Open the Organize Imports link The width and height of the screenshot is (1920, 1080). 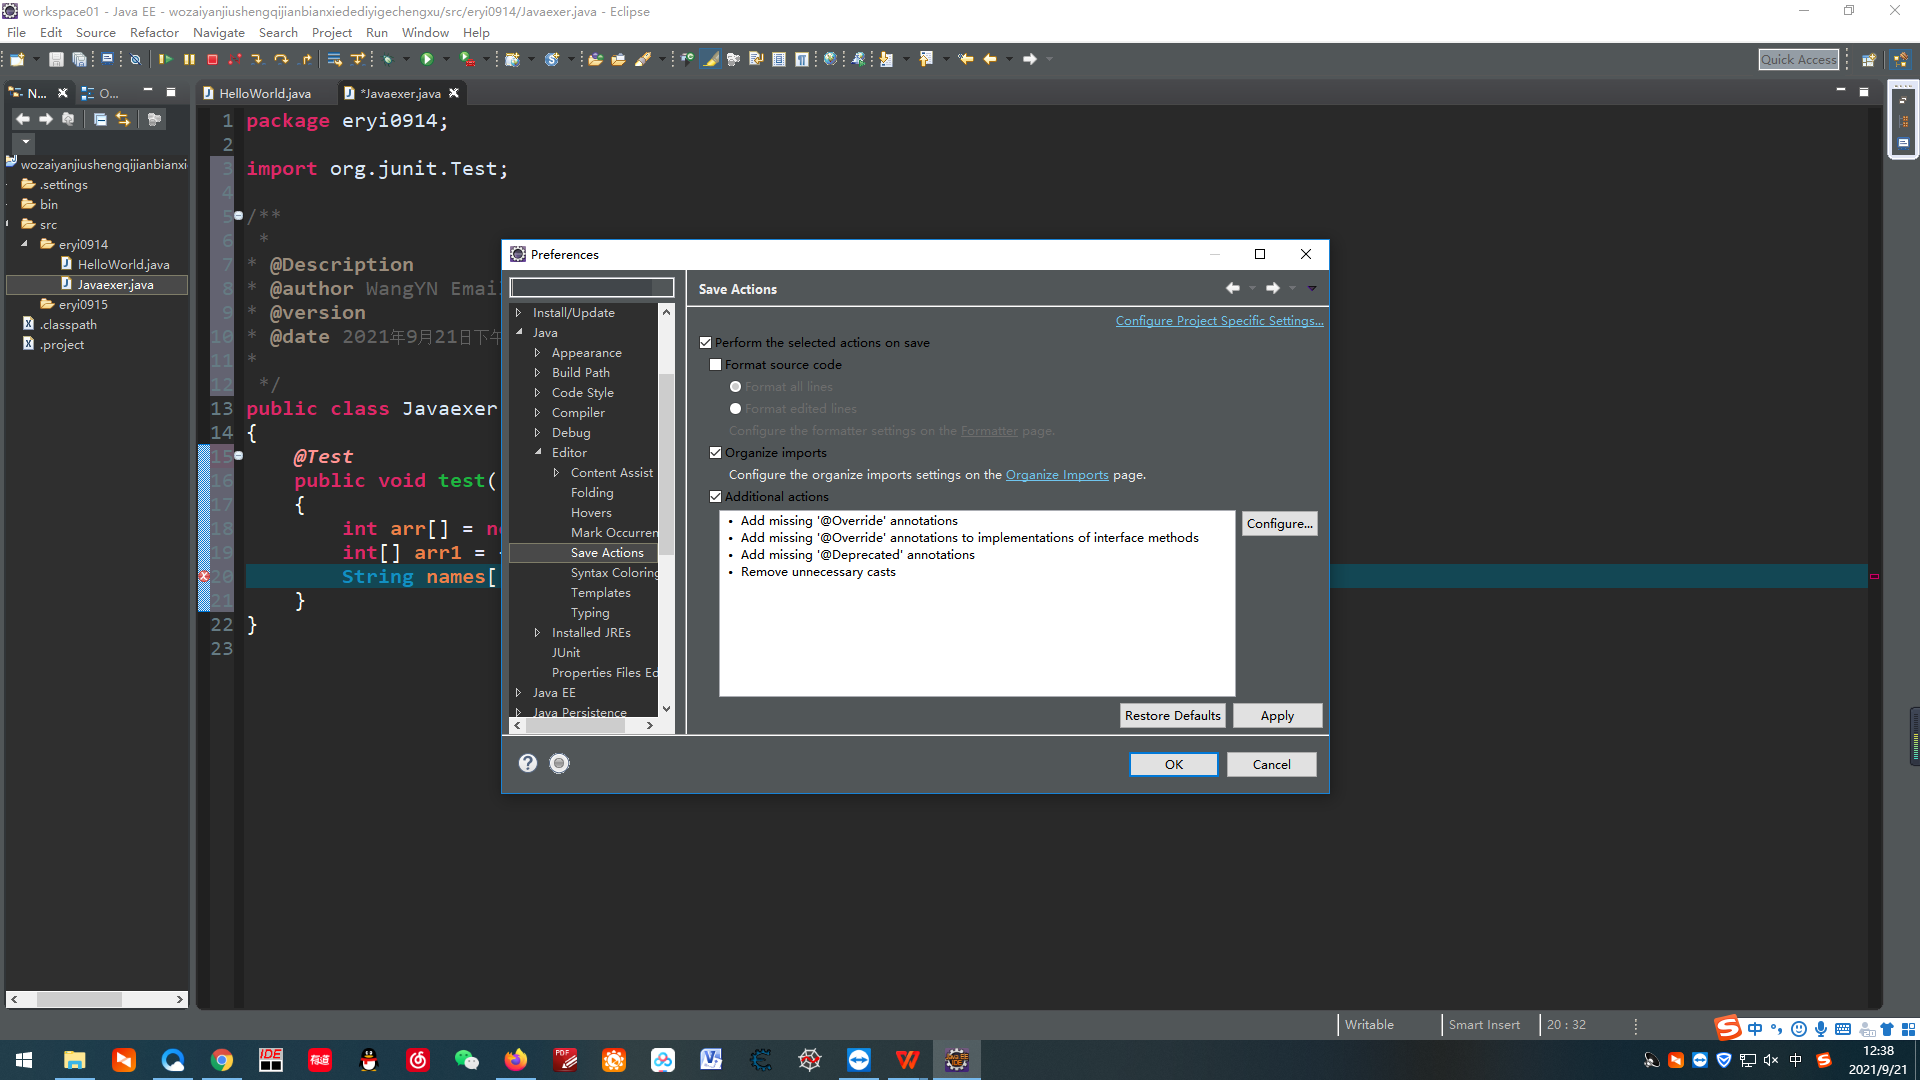1057,475
